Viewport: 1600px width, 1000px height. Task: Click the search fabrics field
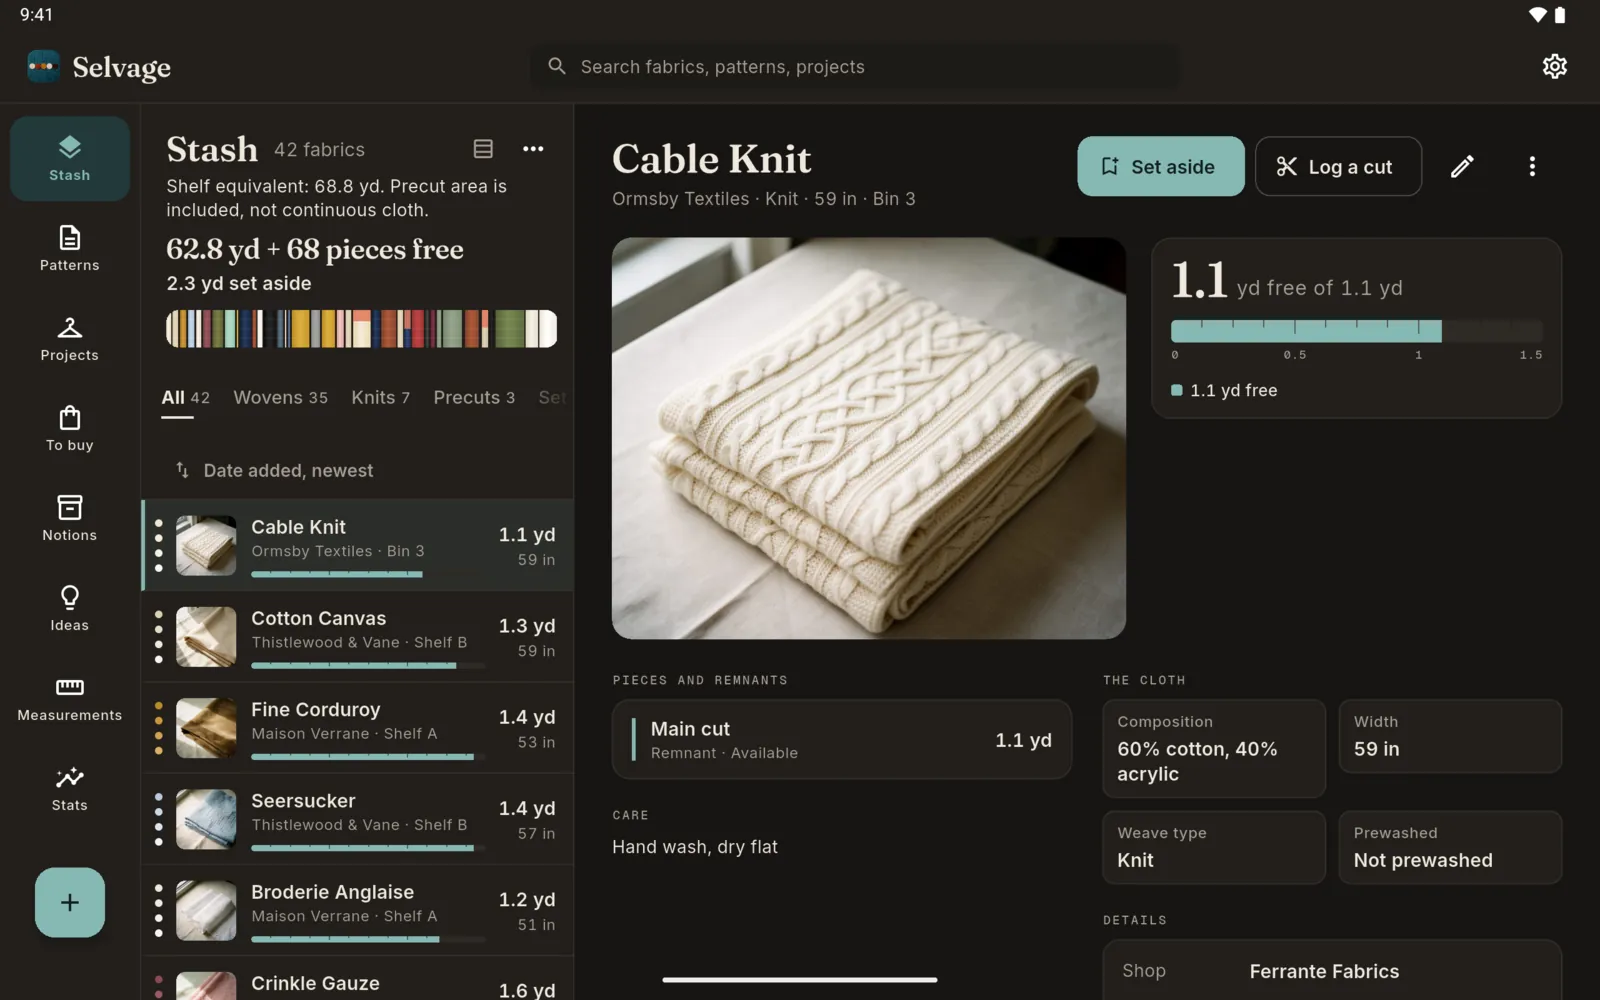[x=855, y=67]
